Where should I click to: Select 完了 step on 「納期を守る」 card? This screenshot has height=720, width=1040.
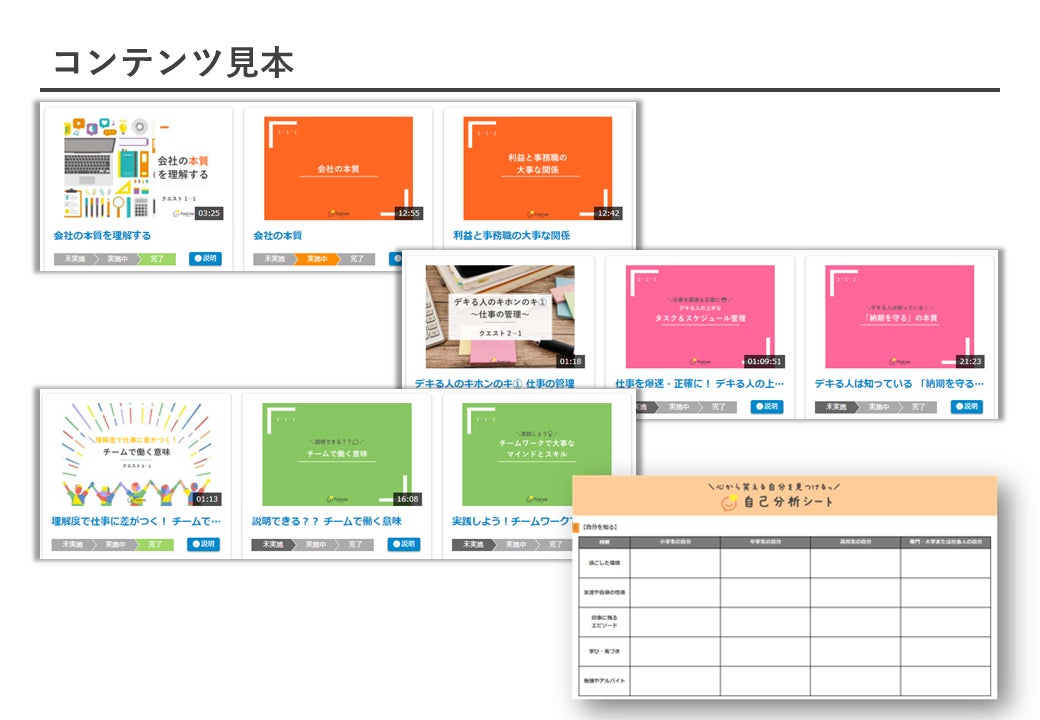[919, 407]
